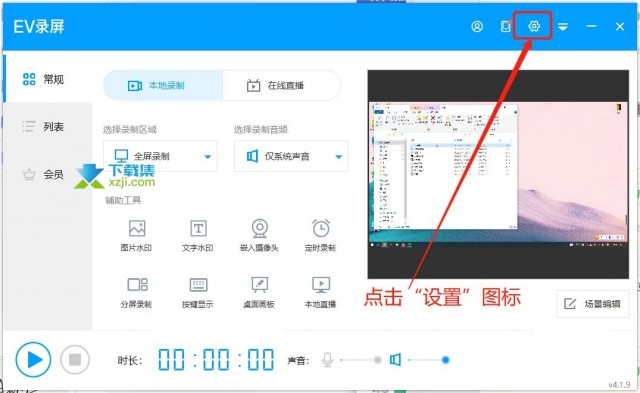Click the 辅助工具 heading

click(x=123, y=200)
